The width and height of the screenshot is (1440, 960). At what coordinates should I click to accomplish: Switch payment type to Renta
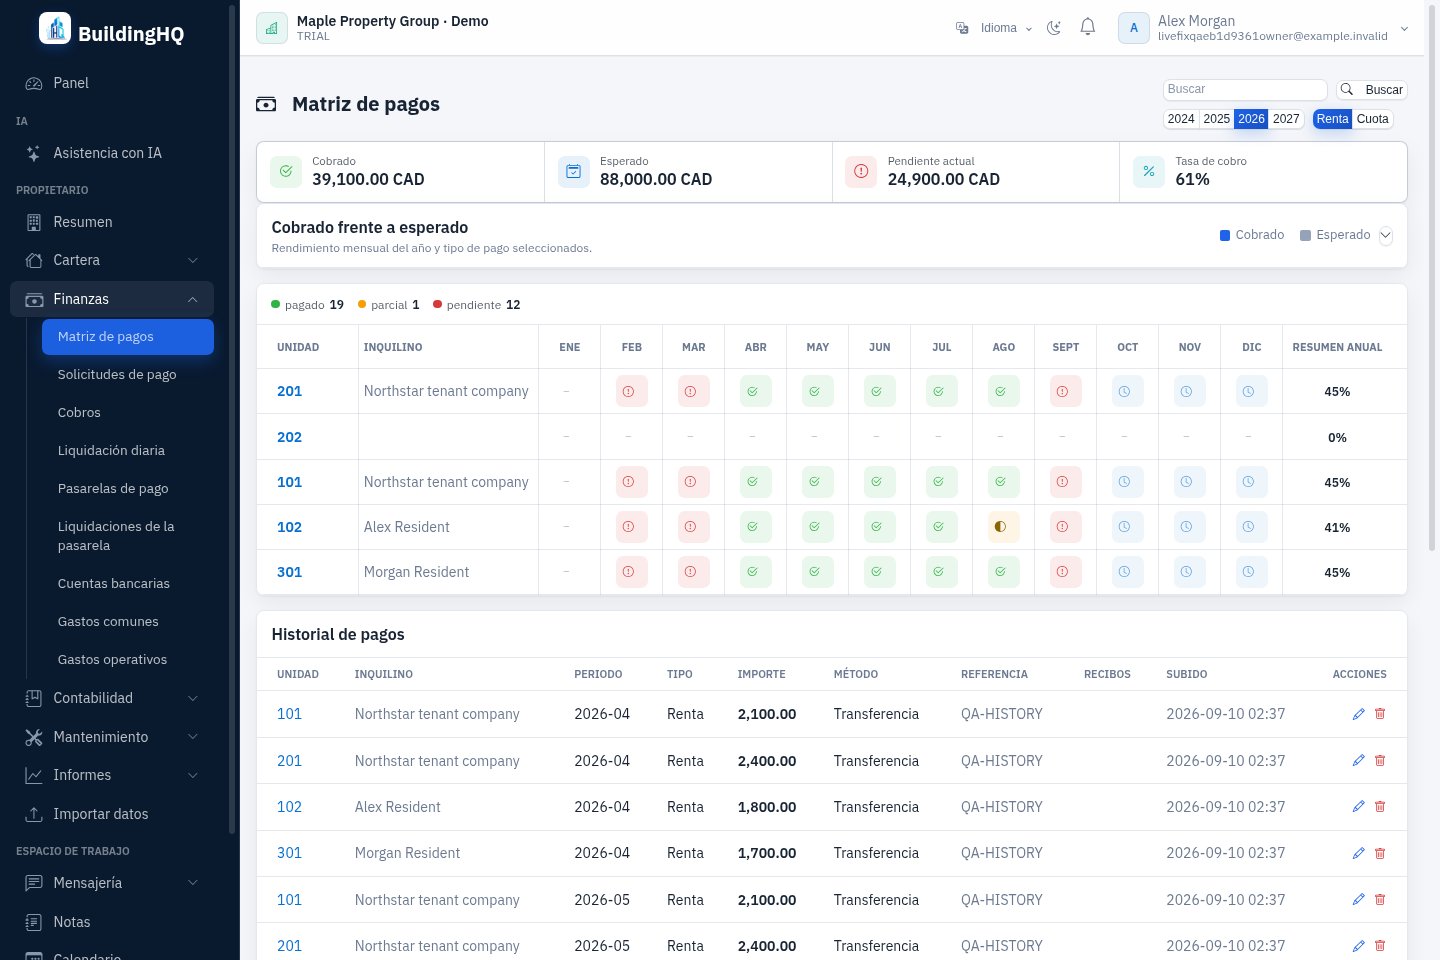(x=1332, y=119)
